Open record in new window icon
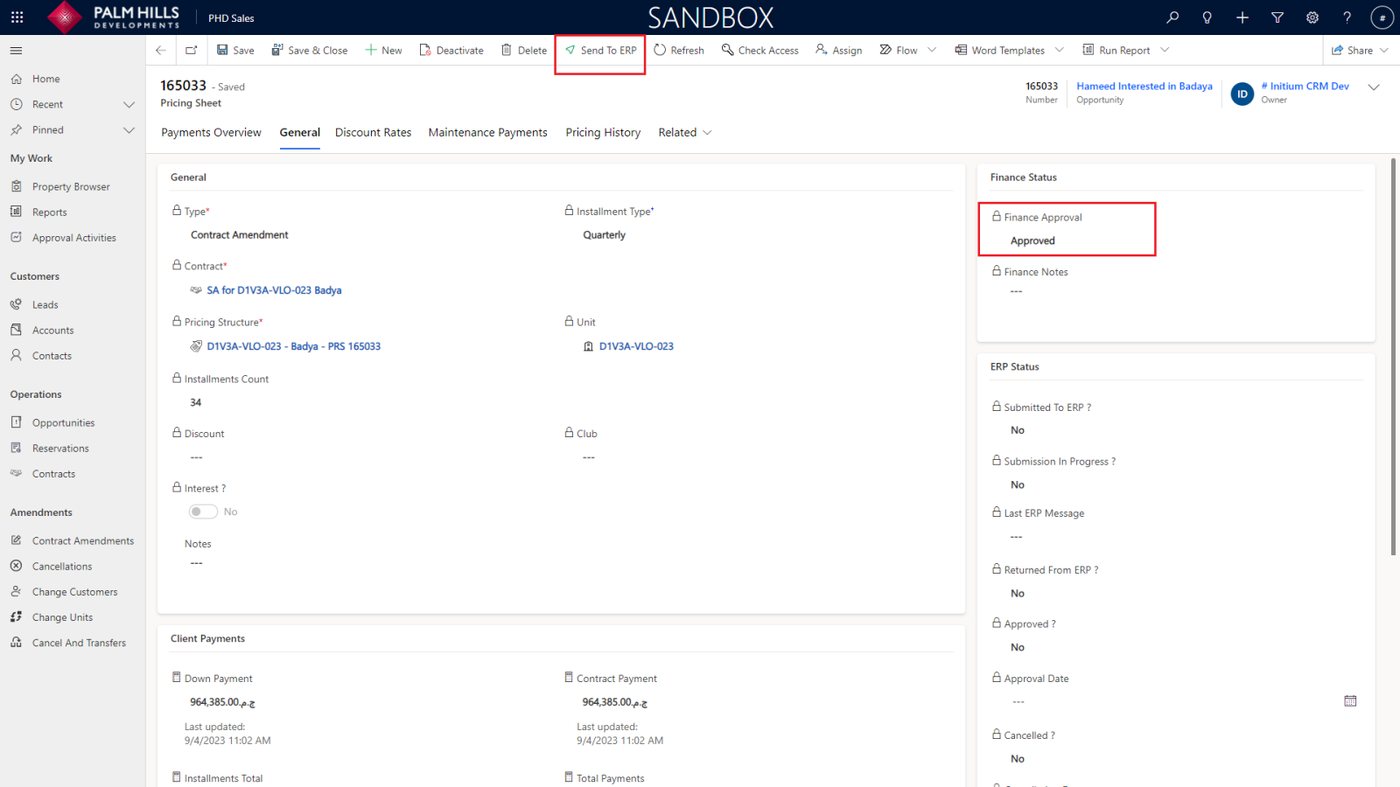This screenshot has height=787, width=1400. [x=191, y=50]
